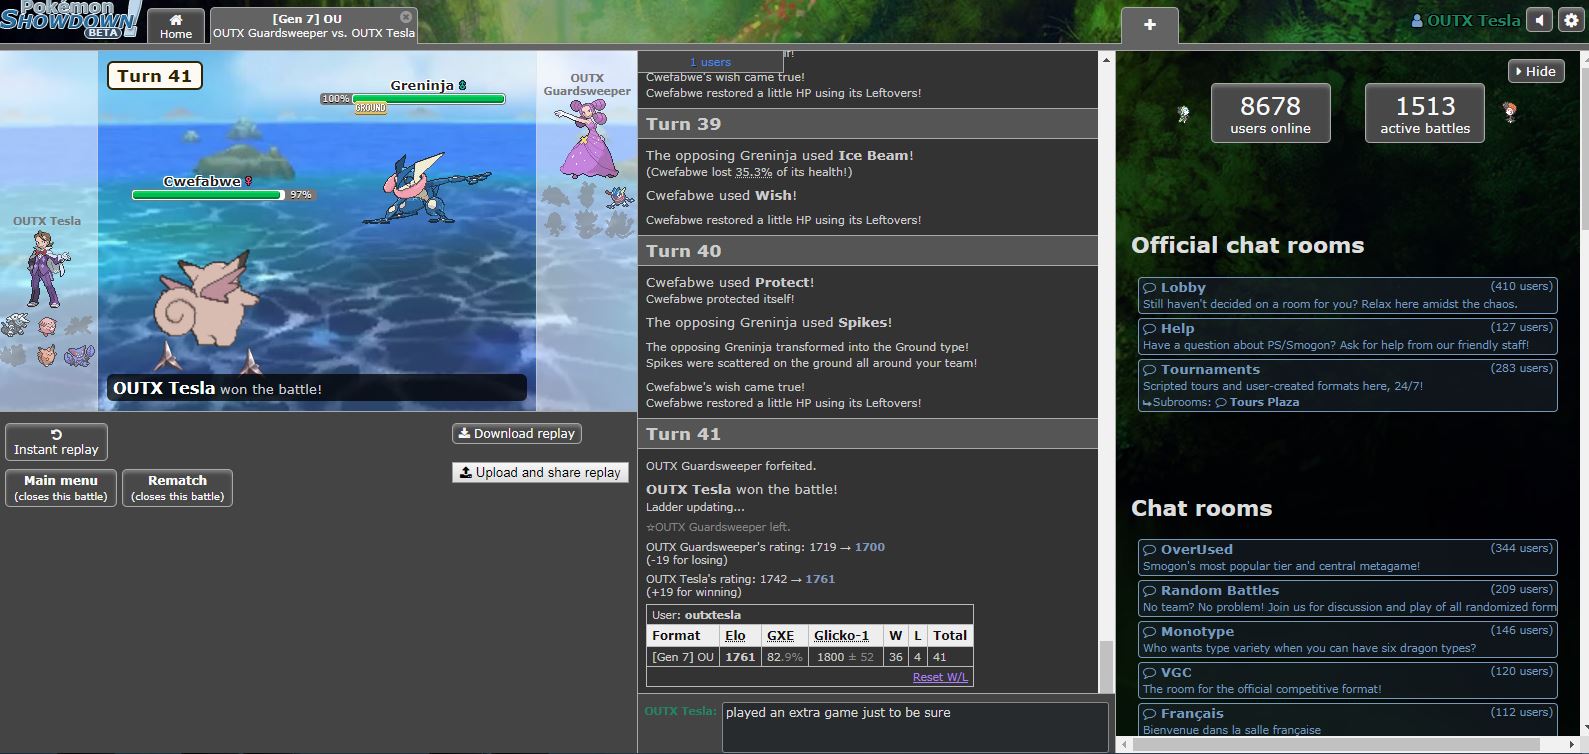Download replay file
Image resolution: width=1589 pixels, height=754 pixels.
pos(517,433)
